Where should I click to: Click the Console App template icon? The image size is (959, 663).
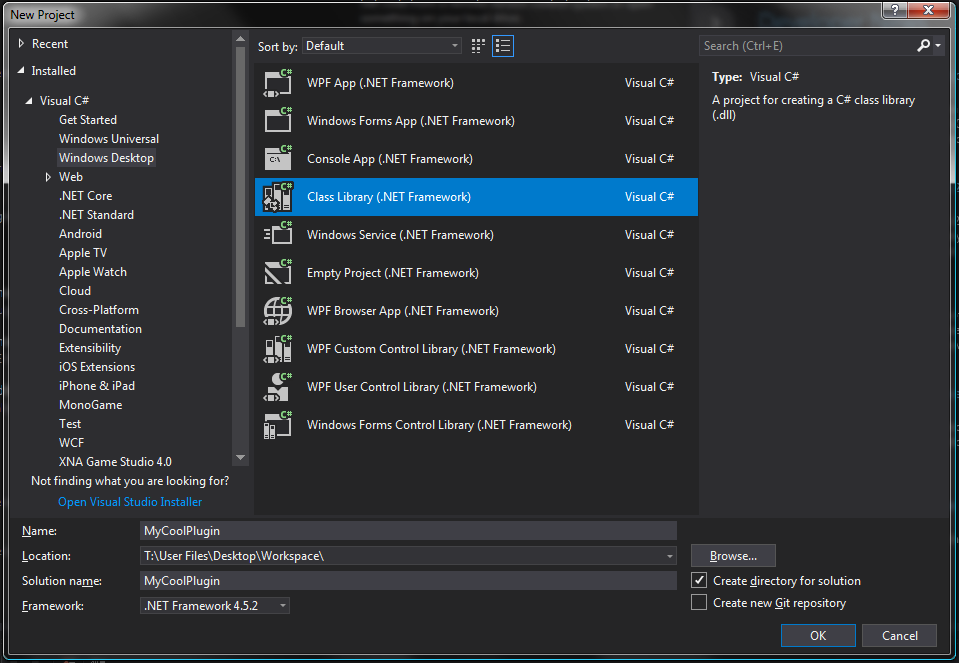point(277,159)
